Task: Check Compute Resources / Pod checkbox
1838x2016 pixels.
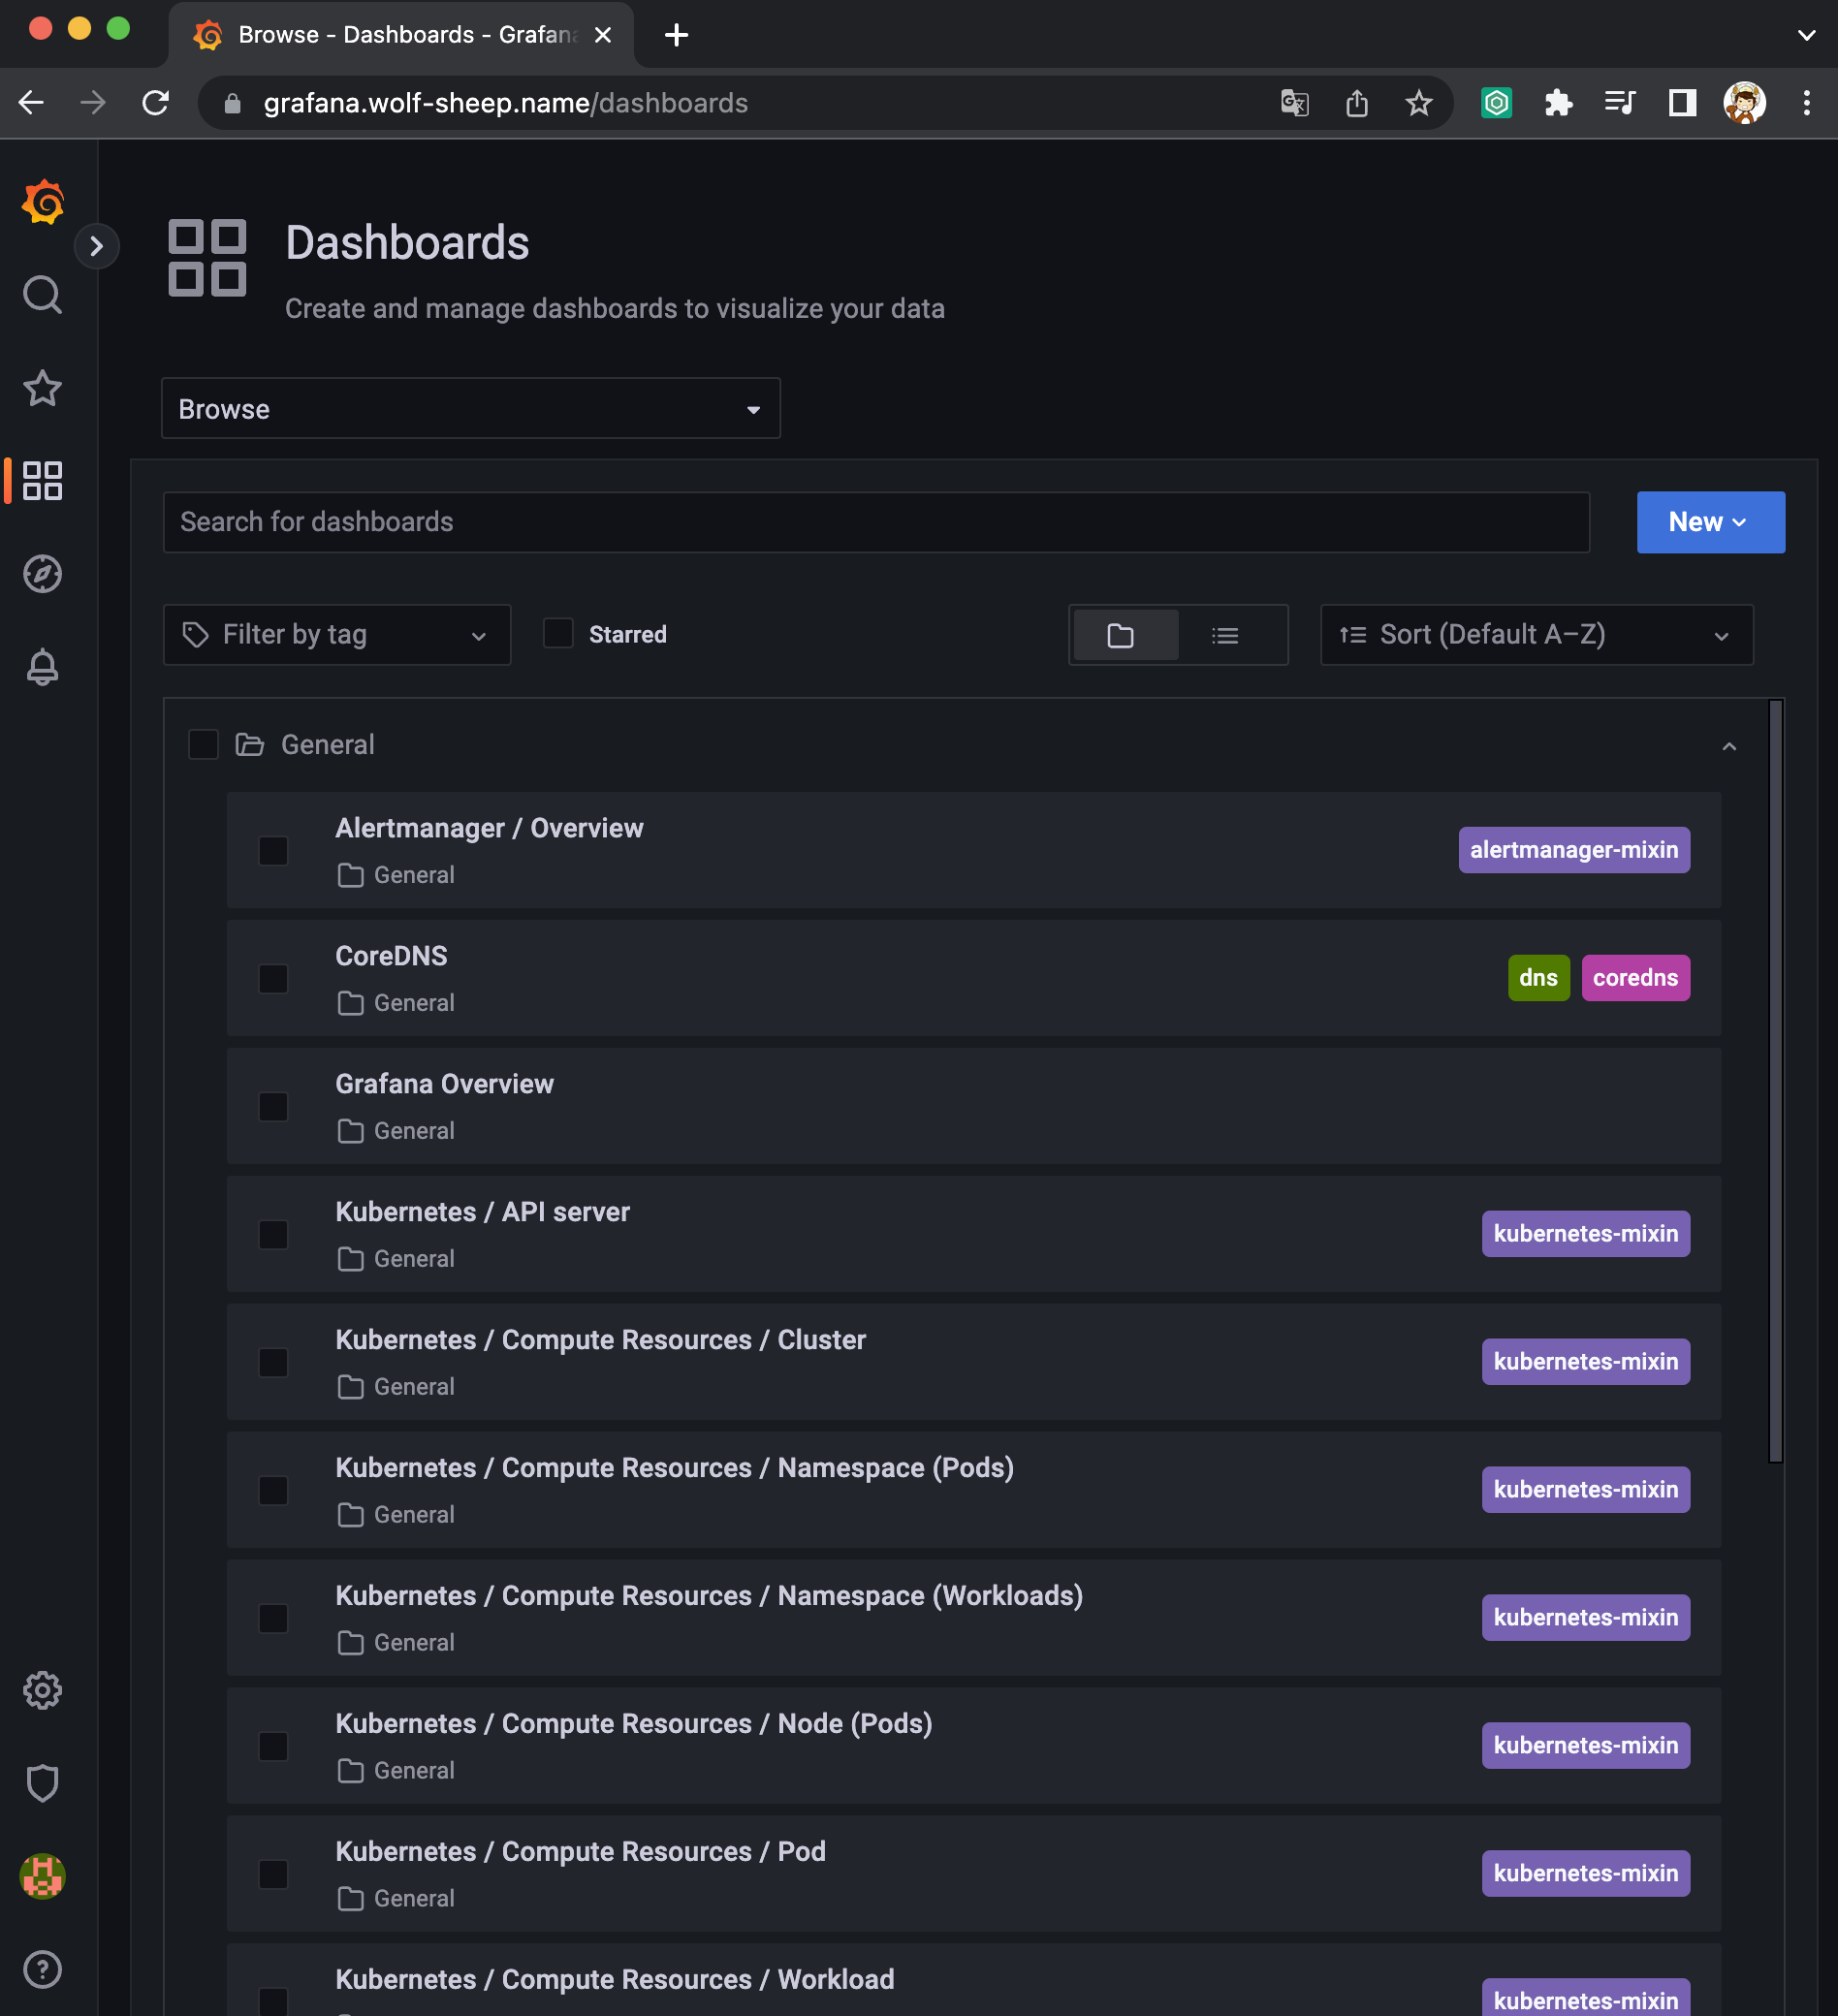Action: (x=273, y=1875)
